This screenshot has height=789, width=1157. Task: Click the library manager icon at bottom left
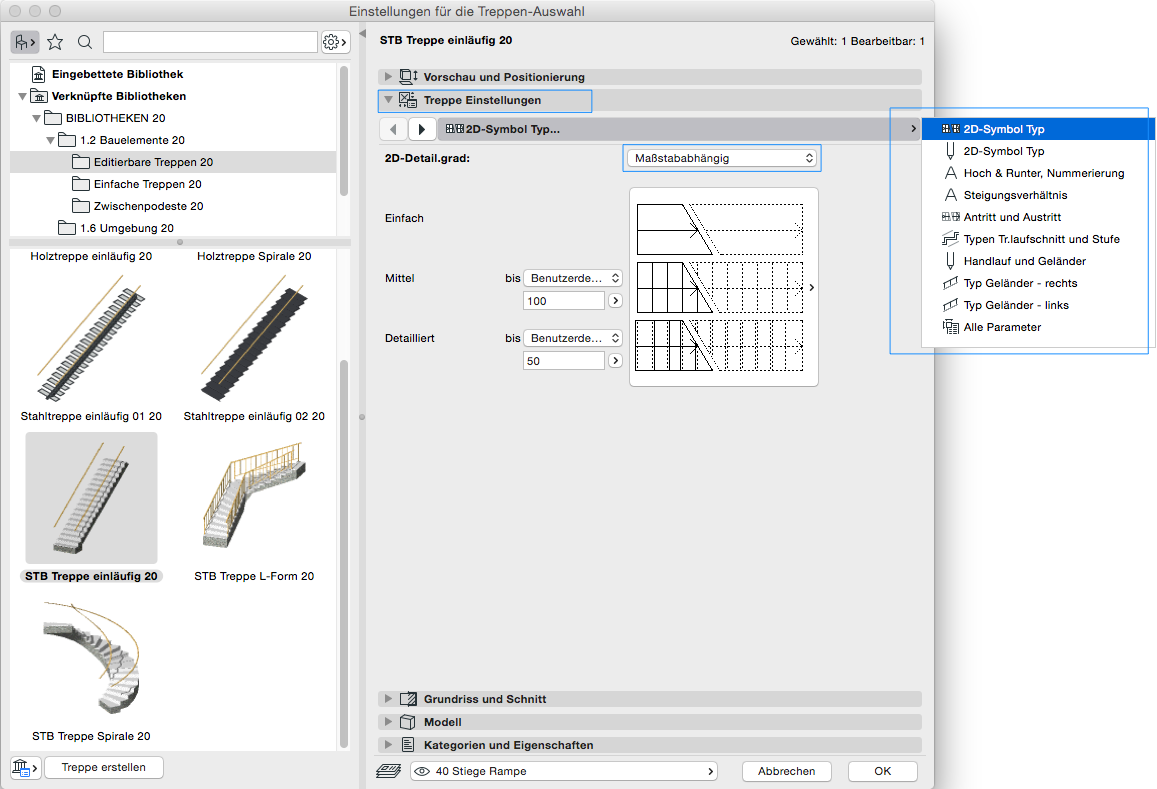25,767
